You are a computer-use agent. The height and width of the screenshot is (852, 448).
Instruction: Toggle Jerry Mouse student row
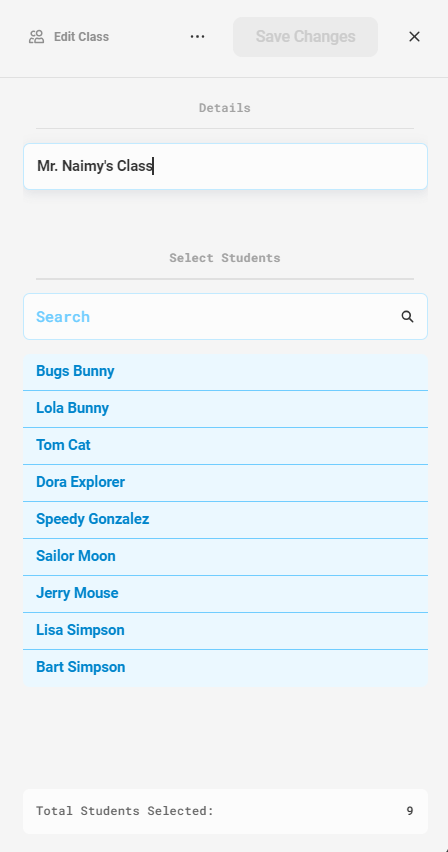click(225, 593)
